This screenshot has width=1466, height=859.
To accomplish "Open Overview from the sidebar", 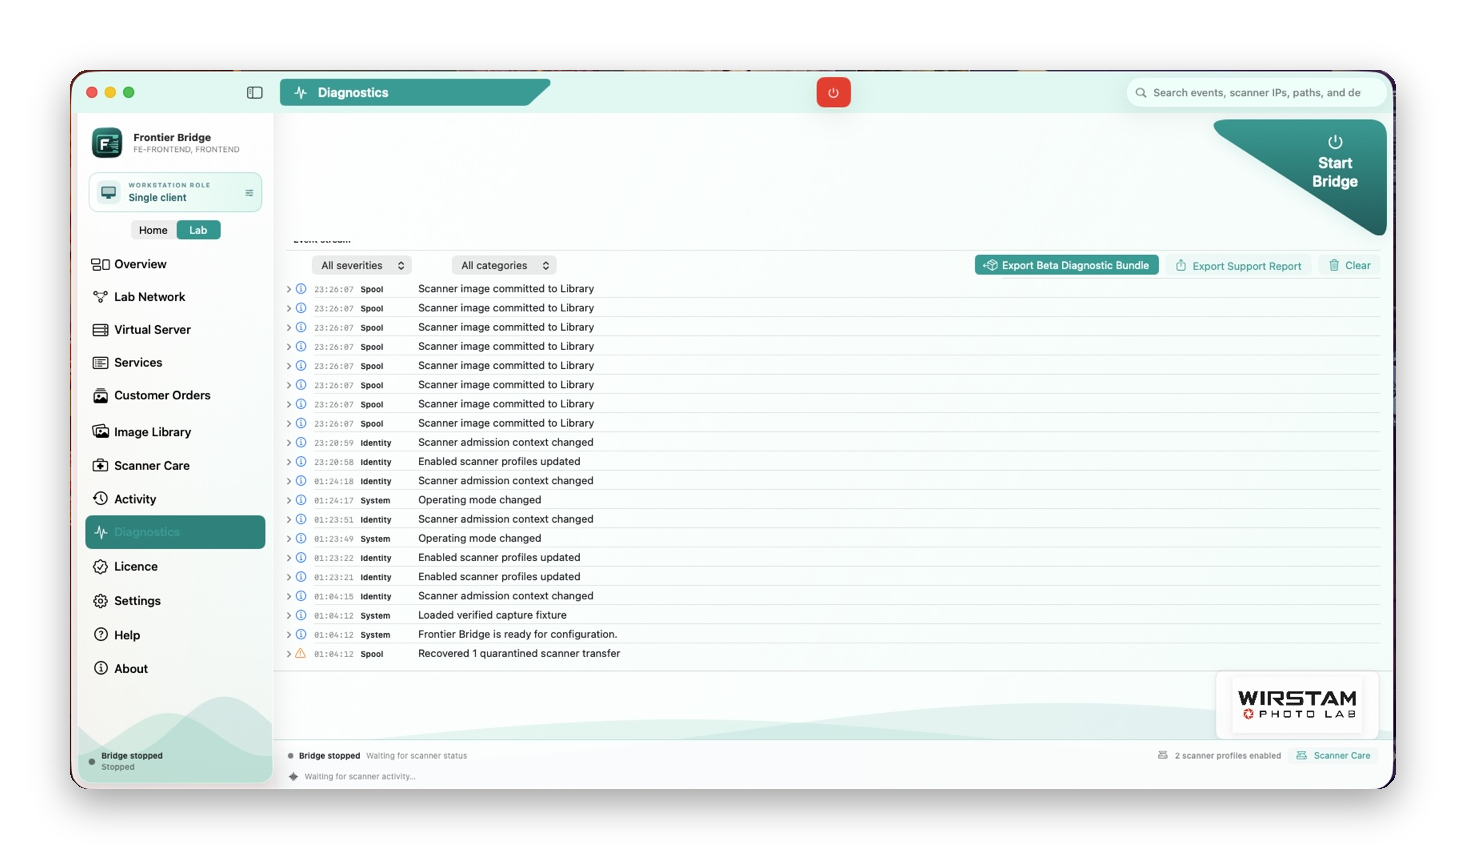I will [175, 265].
